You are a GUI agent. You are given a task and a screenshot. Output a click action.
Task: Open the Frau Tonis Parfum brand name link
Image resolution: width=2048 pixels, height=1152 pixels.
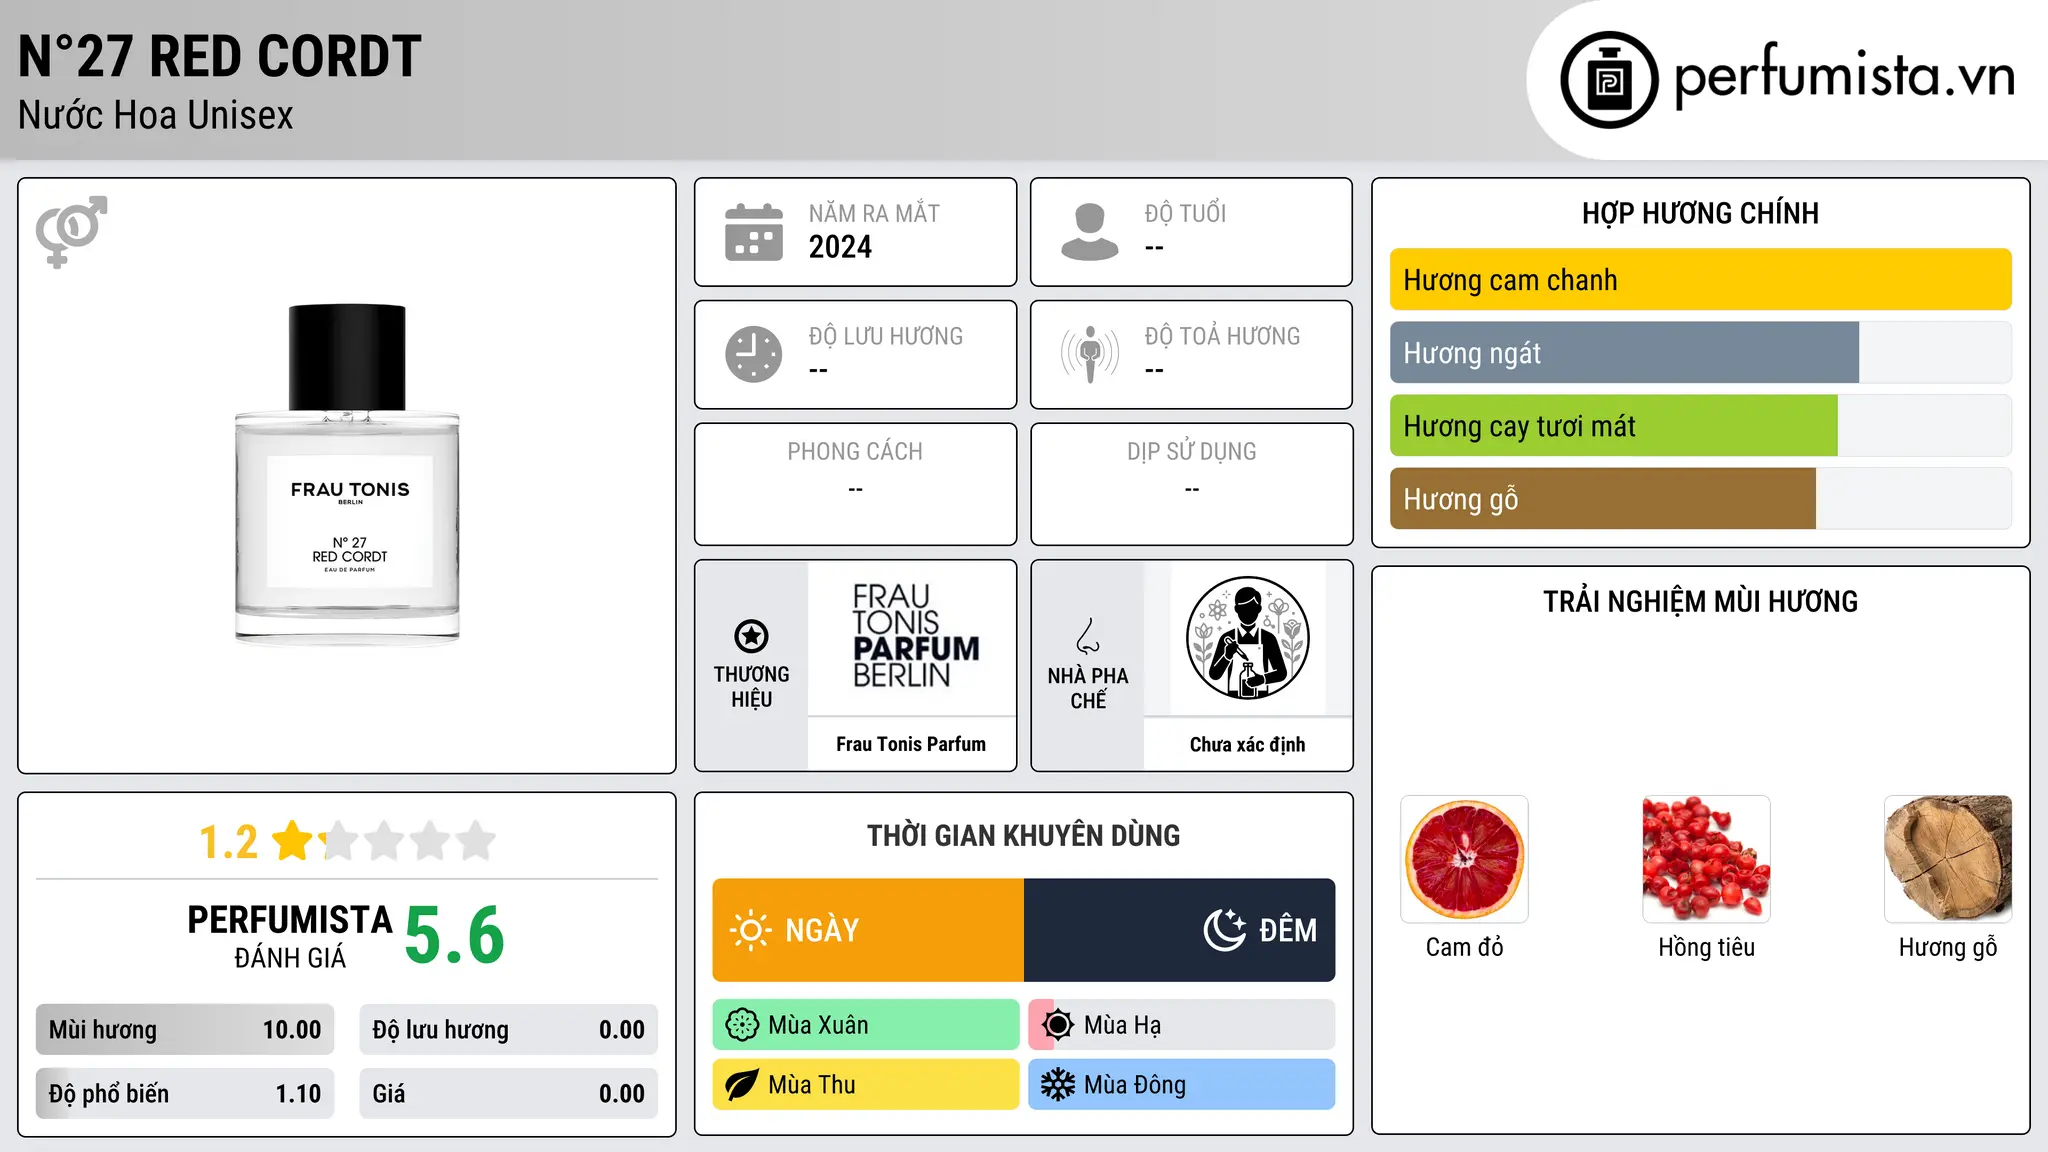coord(911,744)
